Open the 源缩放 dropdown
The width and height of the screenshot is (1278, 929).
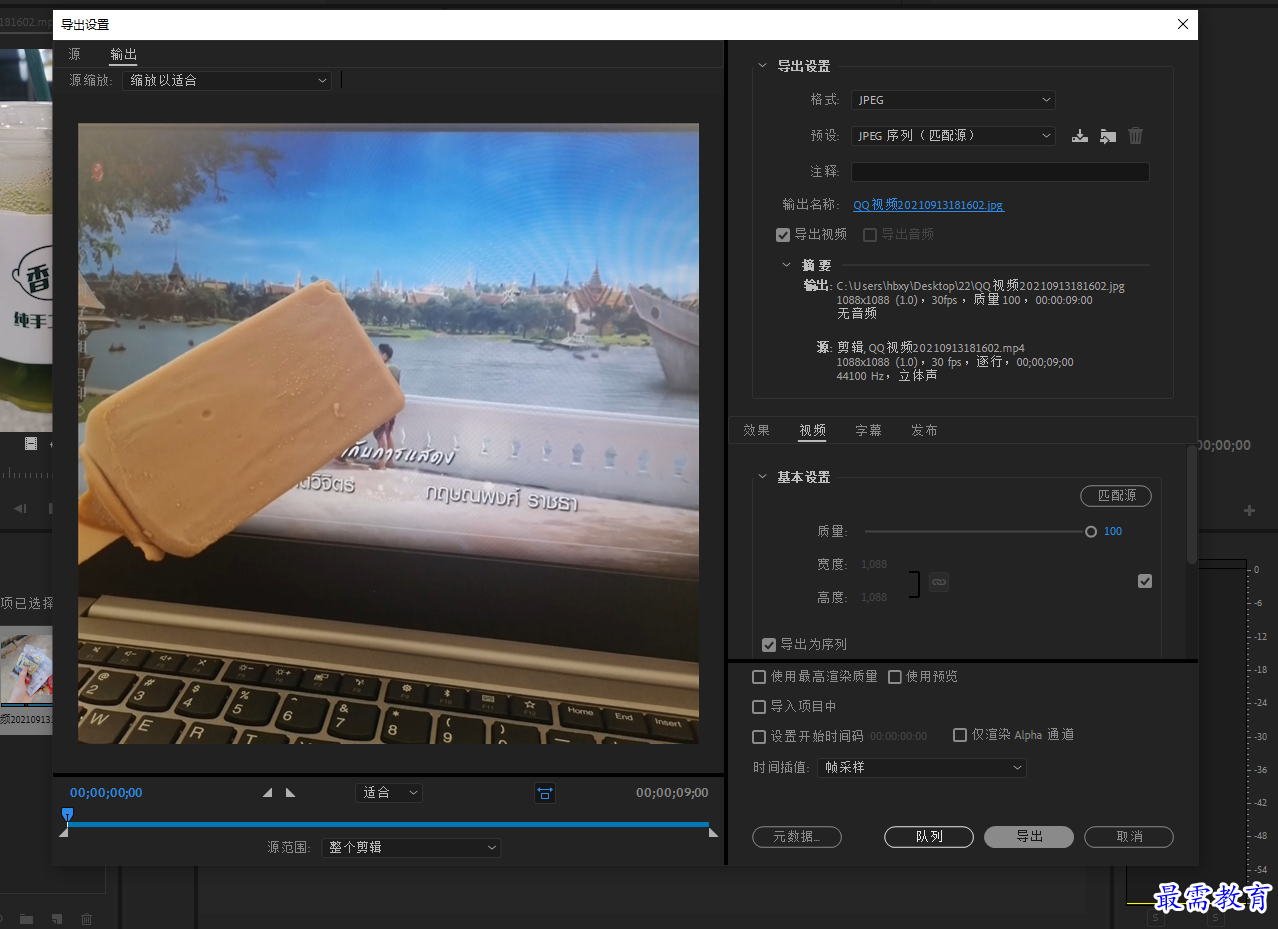[227, 80]
